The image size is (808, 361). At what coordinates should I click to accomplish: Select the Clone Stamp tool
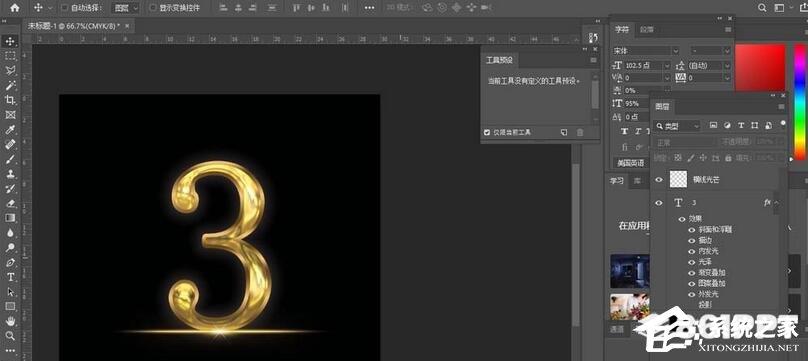[x=10, y=174]
